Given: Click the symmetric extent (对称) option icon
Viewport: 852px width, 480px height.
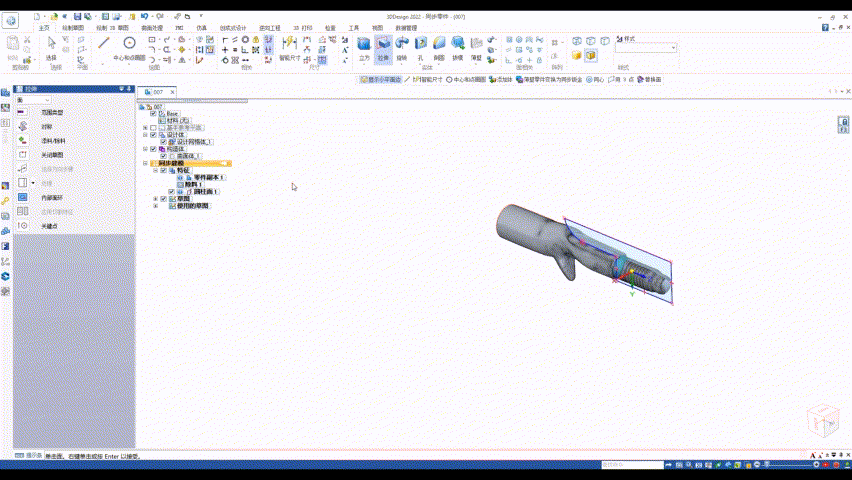Looking at the screenshot, I should pyautogui.click(x=22, y=126).
